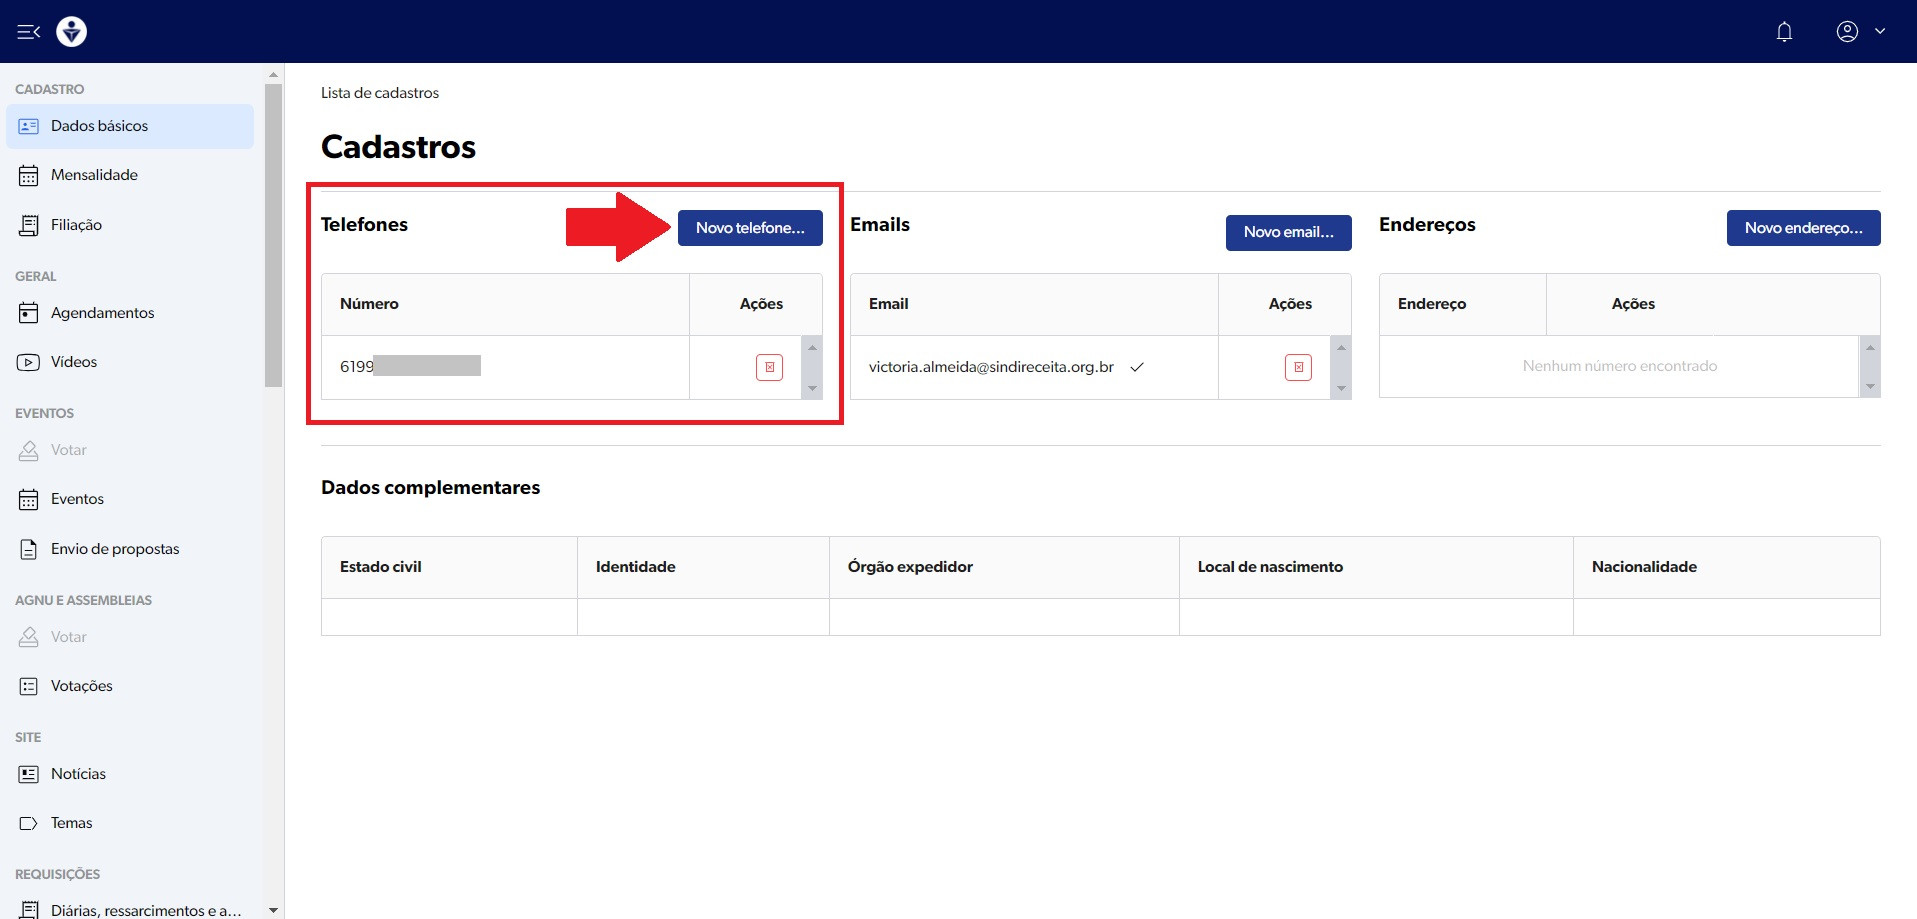Screen dimensions: 1917x919
Task: Go to Filiação section
Action: point(76,225)
